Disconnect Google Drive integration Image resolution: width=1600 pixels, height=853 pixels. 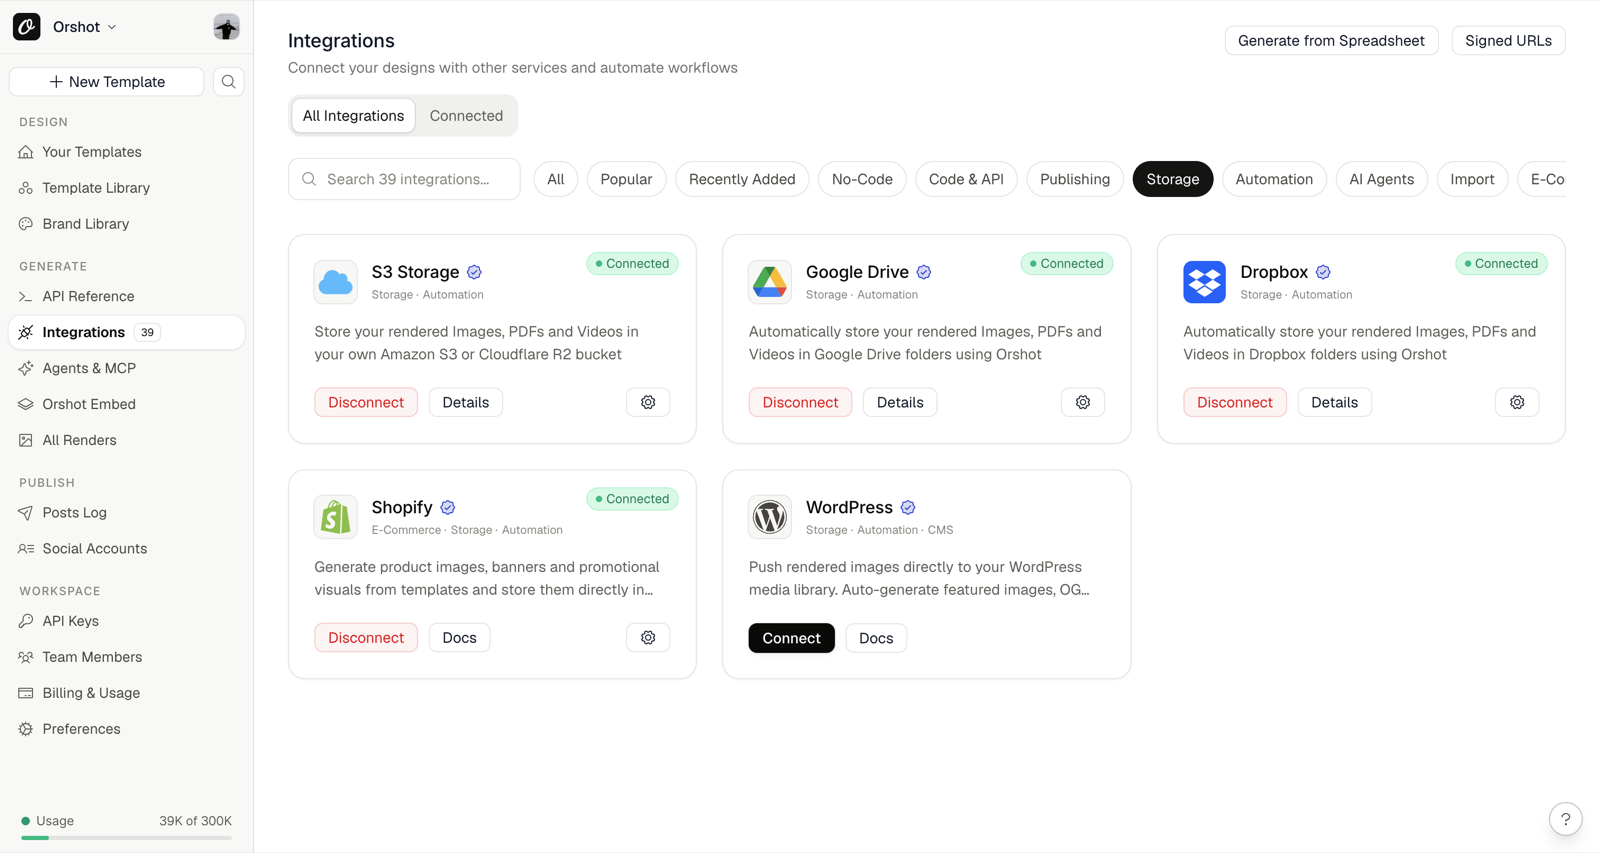coord(800,402)
